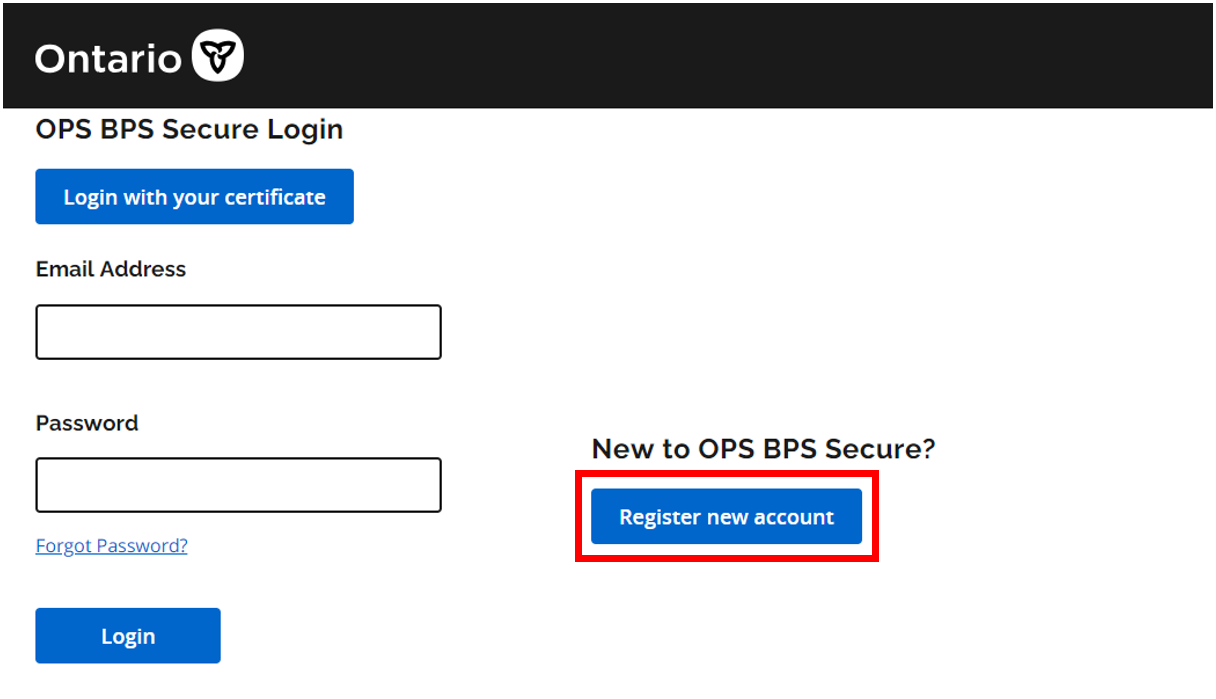The width and height of the screenshot is (1216, 699).
Task: Click the Register new account button
Action: click(x=726, y=517)
